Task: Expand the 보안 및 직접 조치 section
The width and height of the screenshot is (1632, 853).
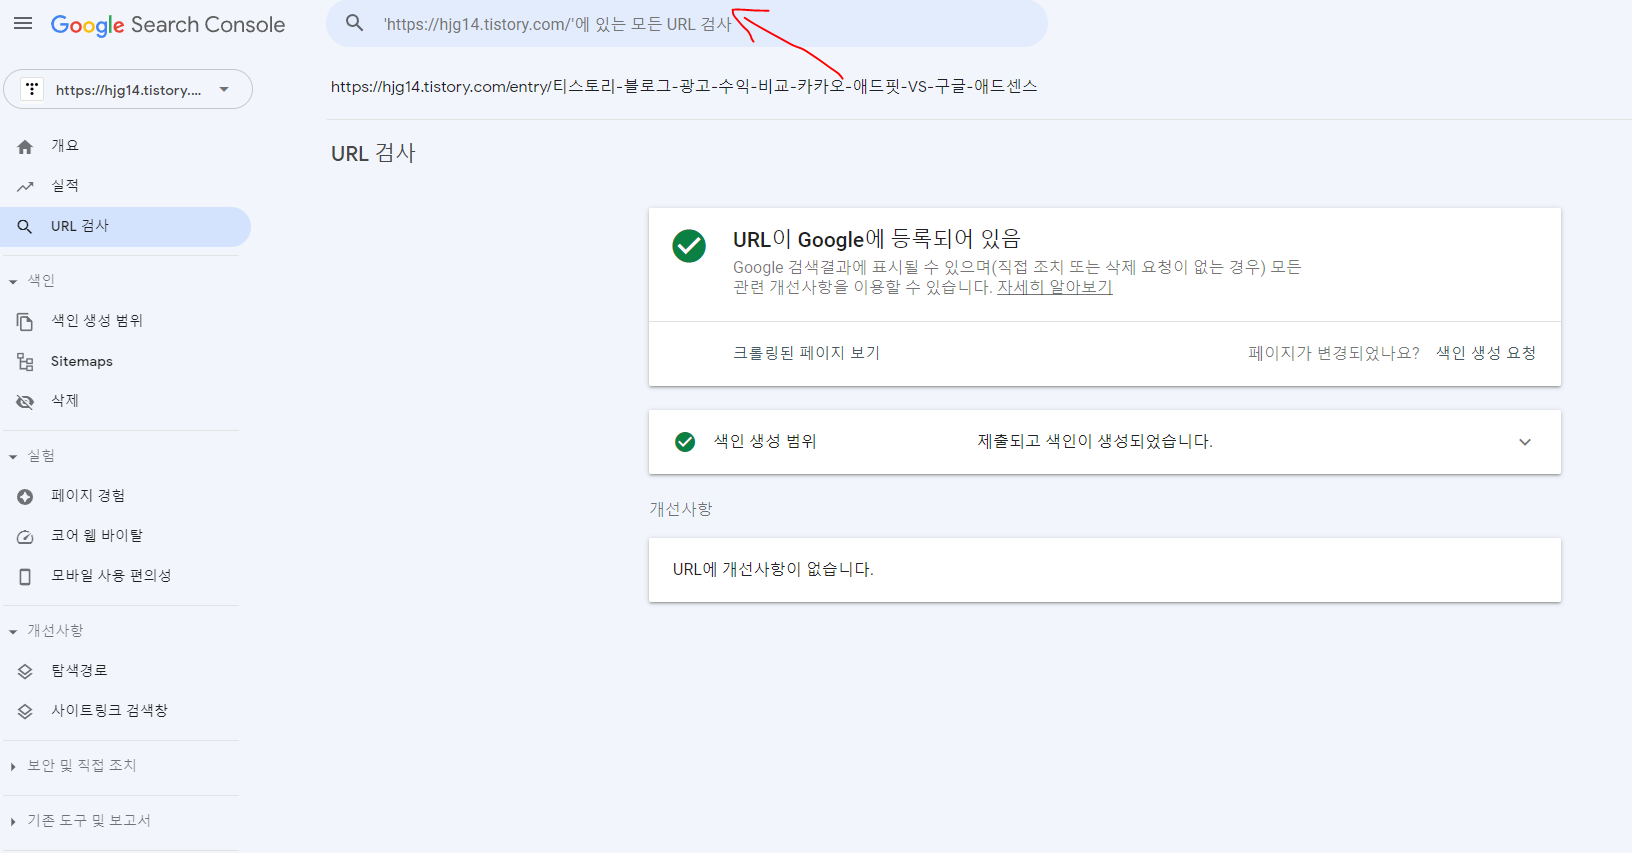Action: pos(72,766)
